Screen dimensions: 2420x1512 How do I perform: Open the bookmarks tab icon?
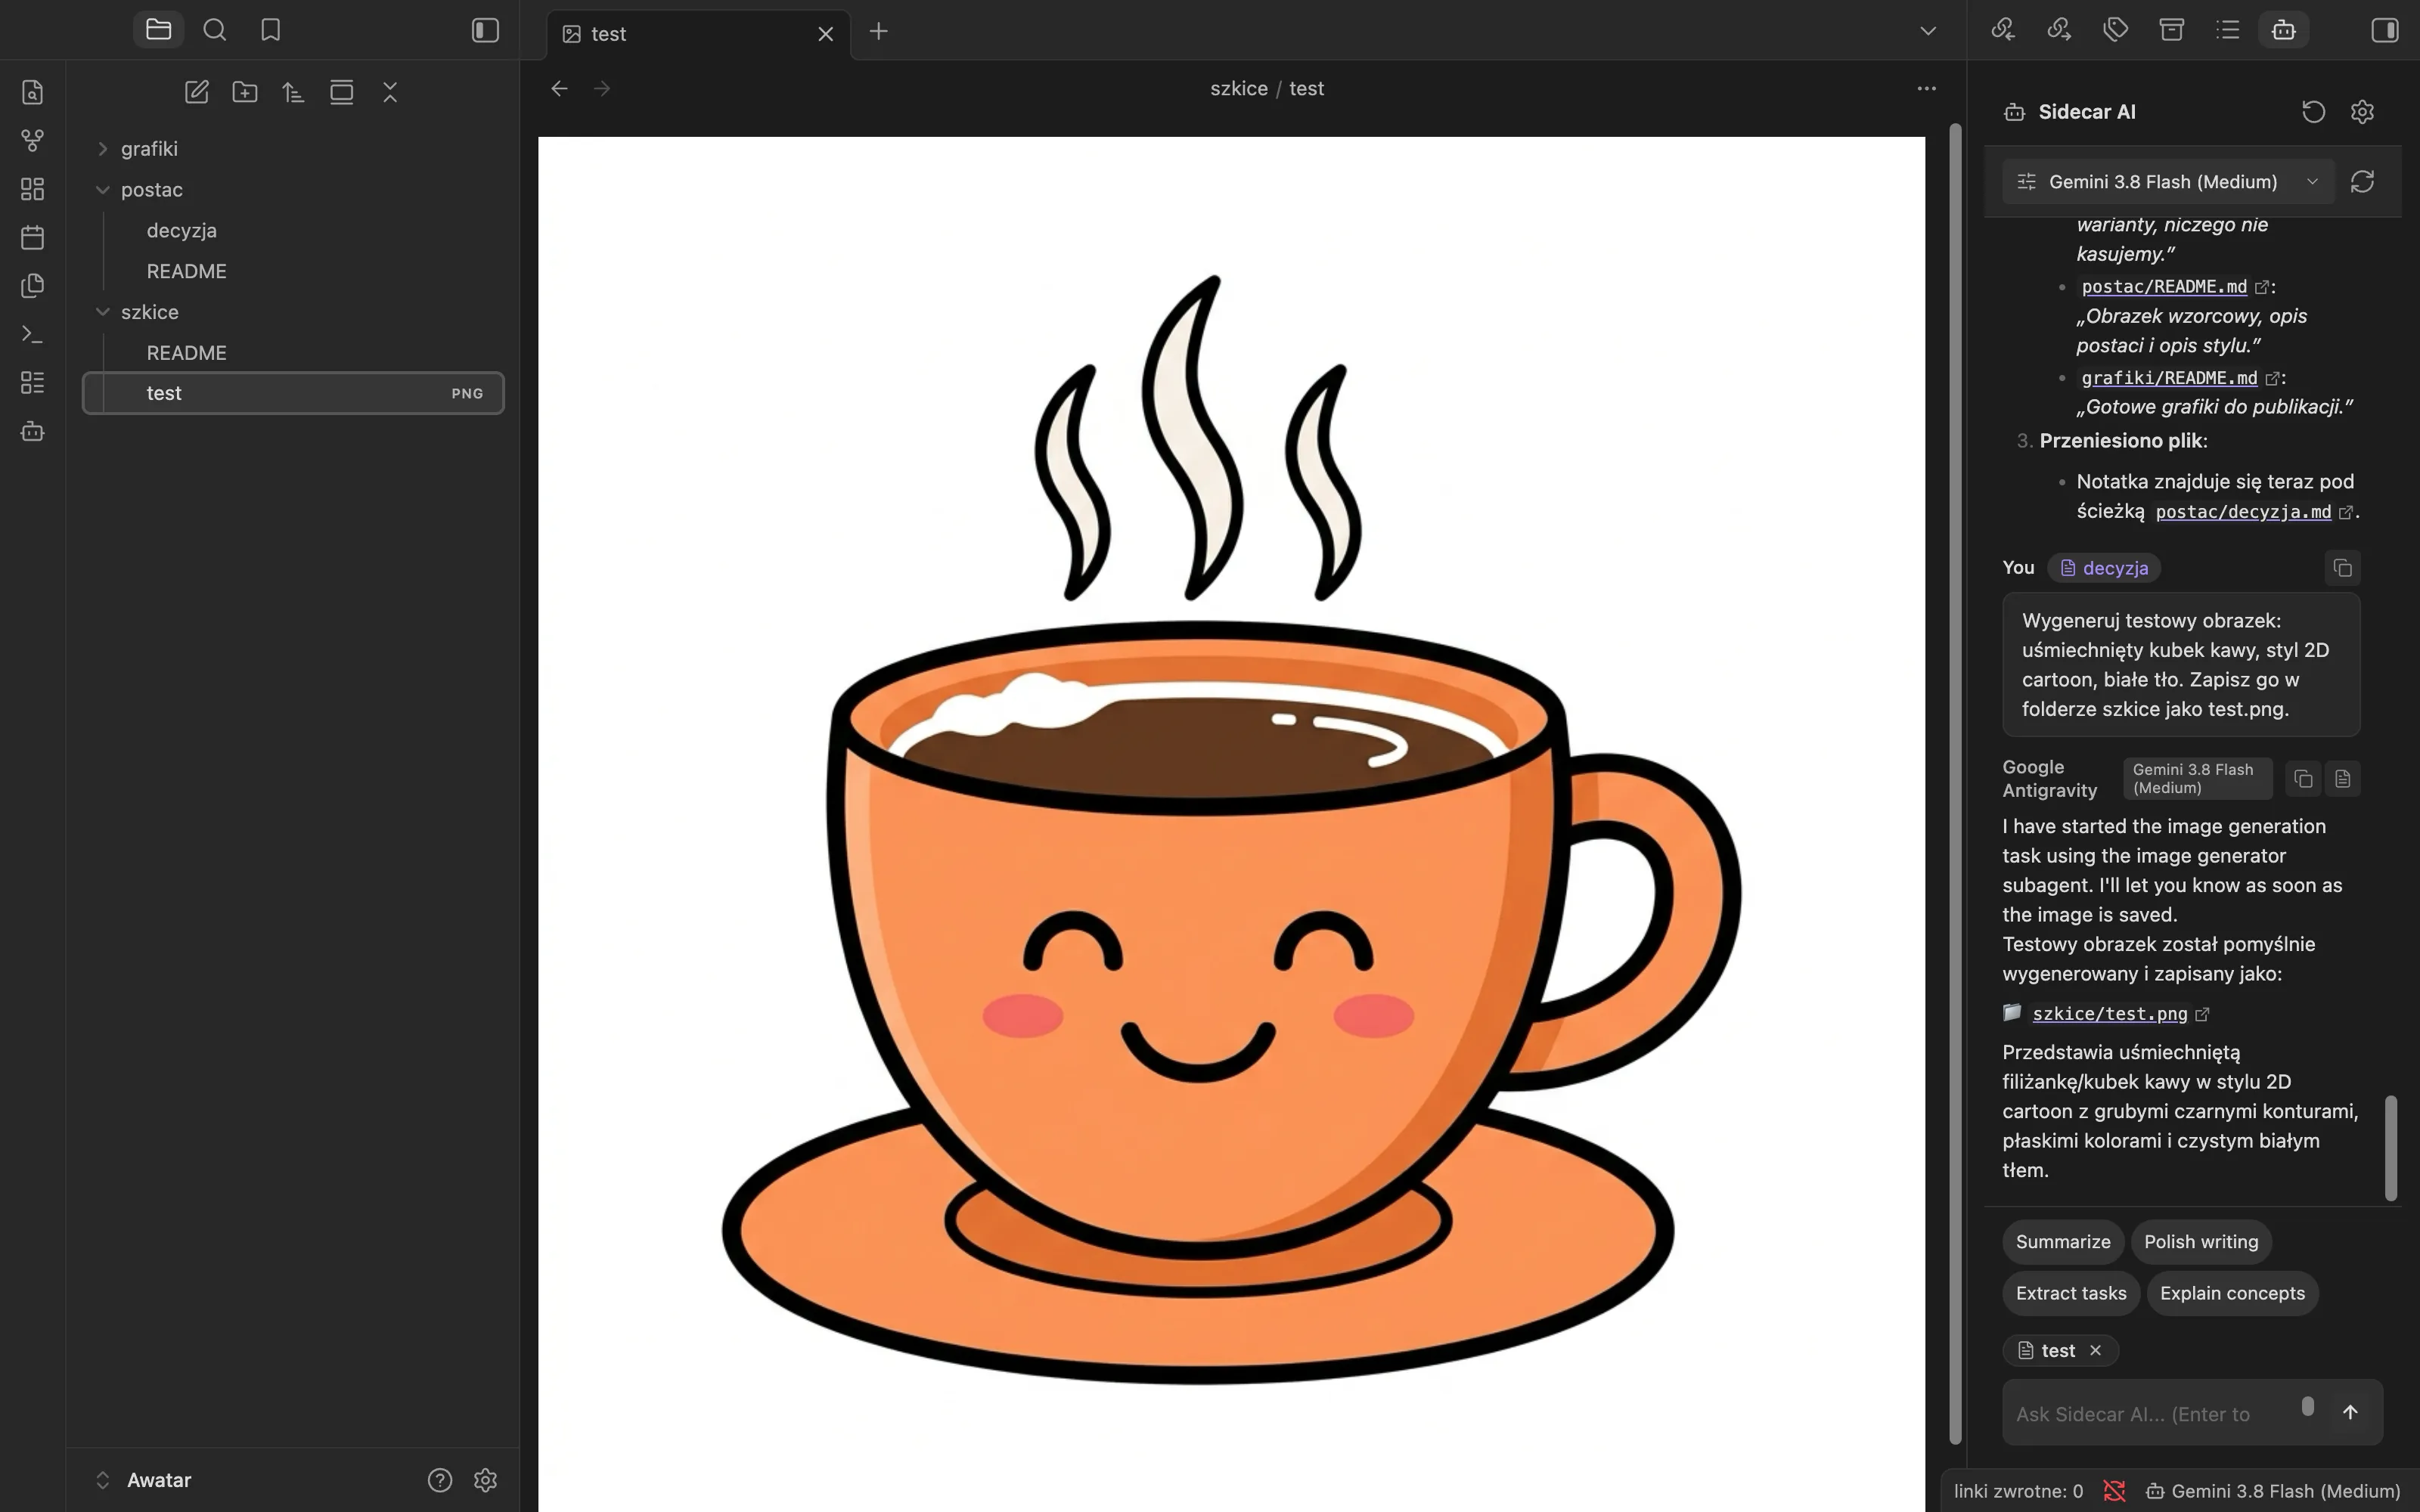click(x=270, y=30)
